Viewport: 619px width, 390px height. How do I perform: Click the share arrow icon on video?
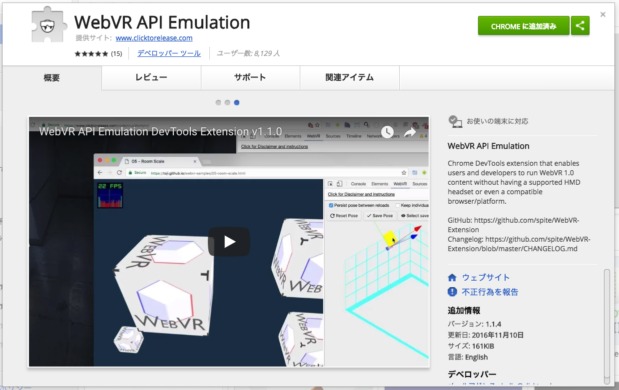coord(410,132)
